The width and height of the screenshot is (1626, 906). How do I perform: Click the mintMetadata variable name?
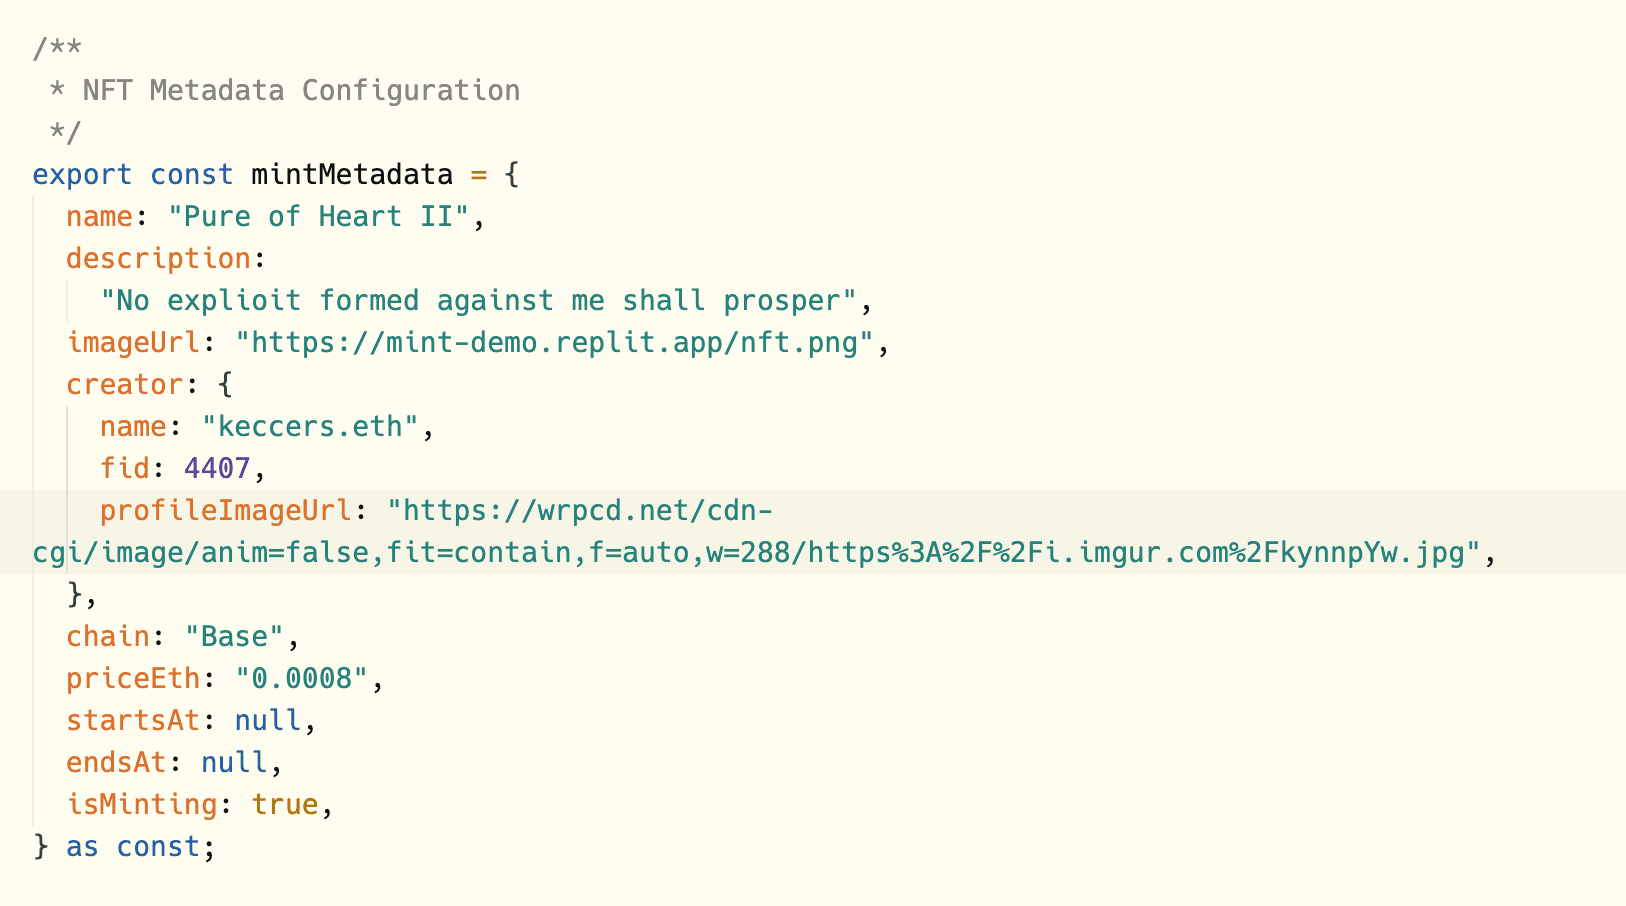coord(352,174)
